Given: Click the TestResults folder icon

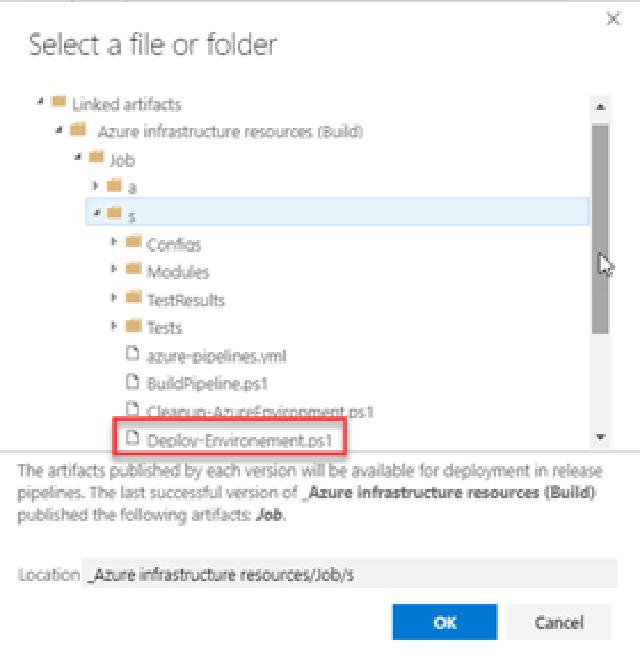Looking at the screenshot, I should 133,297.
